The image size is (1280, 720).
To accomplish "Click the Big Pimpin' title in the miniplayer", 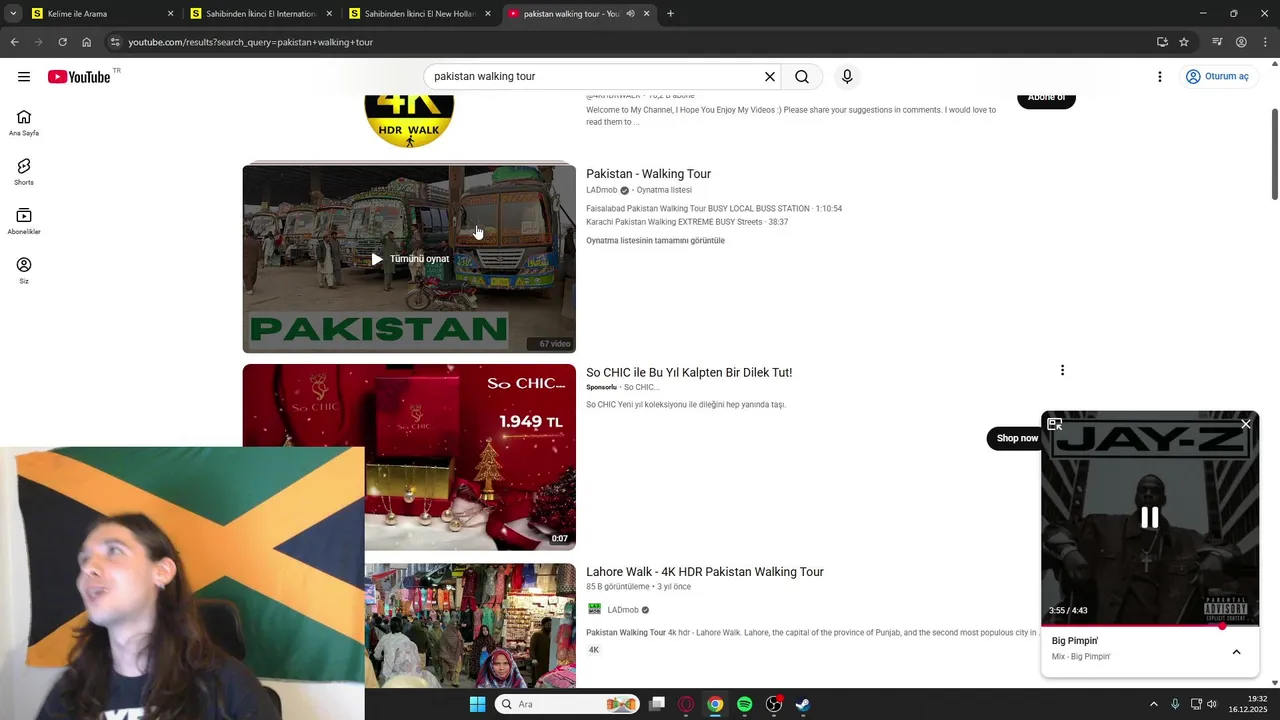I will 1075,641.
